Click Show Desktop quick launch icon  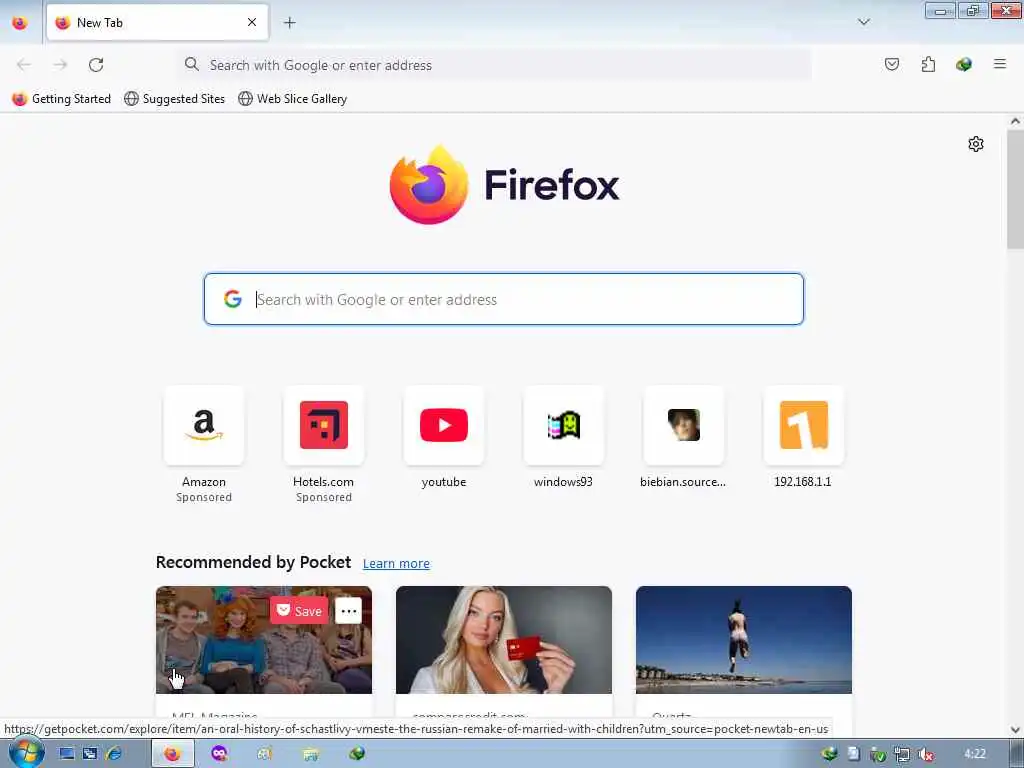[x=67, y=754]
